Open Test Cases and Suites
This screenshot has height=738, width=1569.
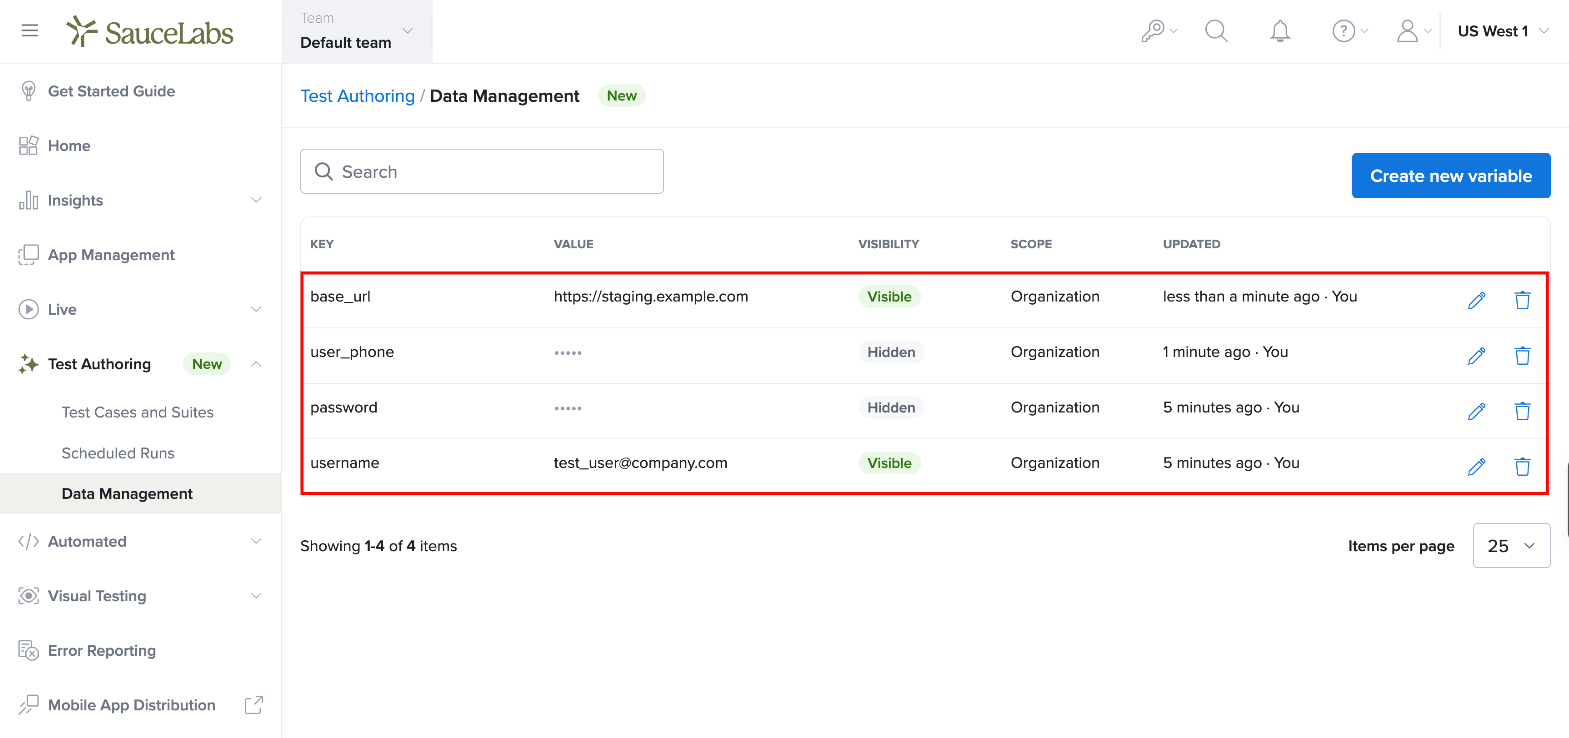[x=138, y=412]
